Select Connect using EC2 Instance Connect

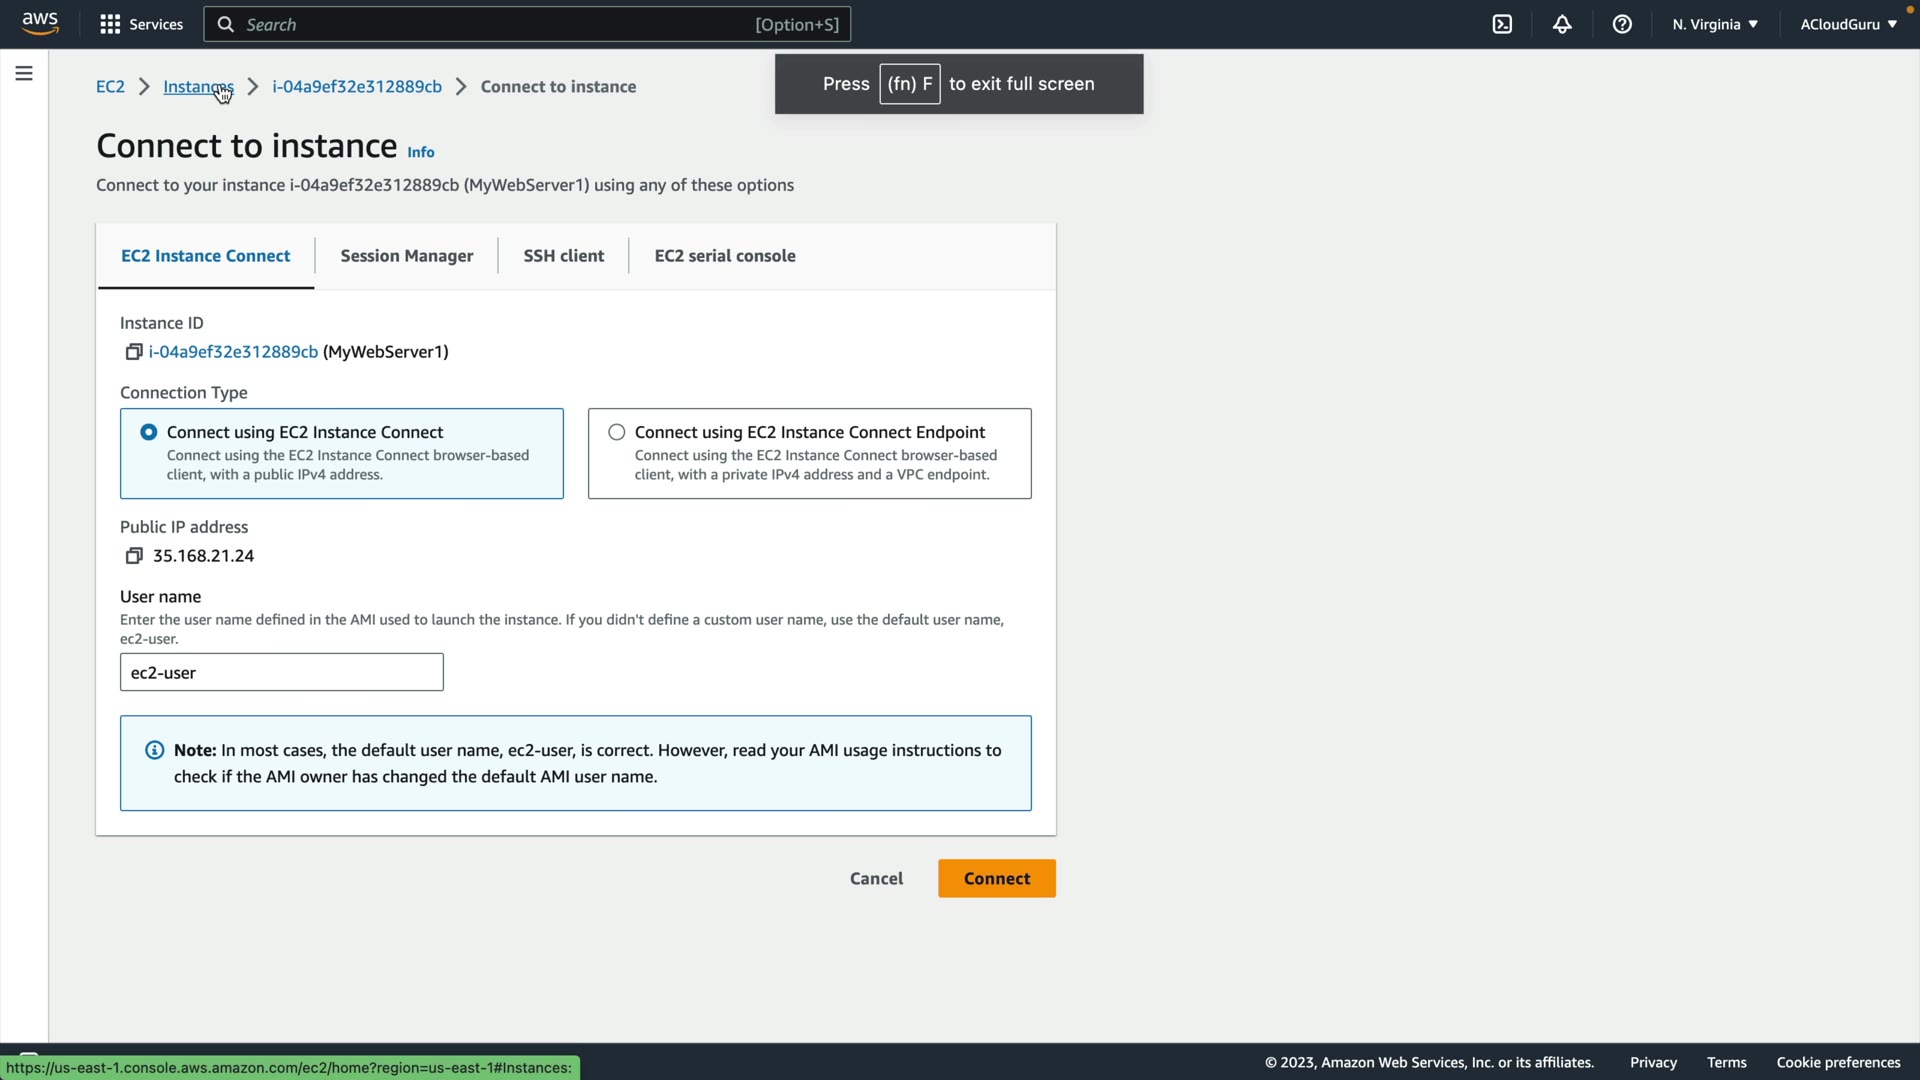[x=149, y=432]
